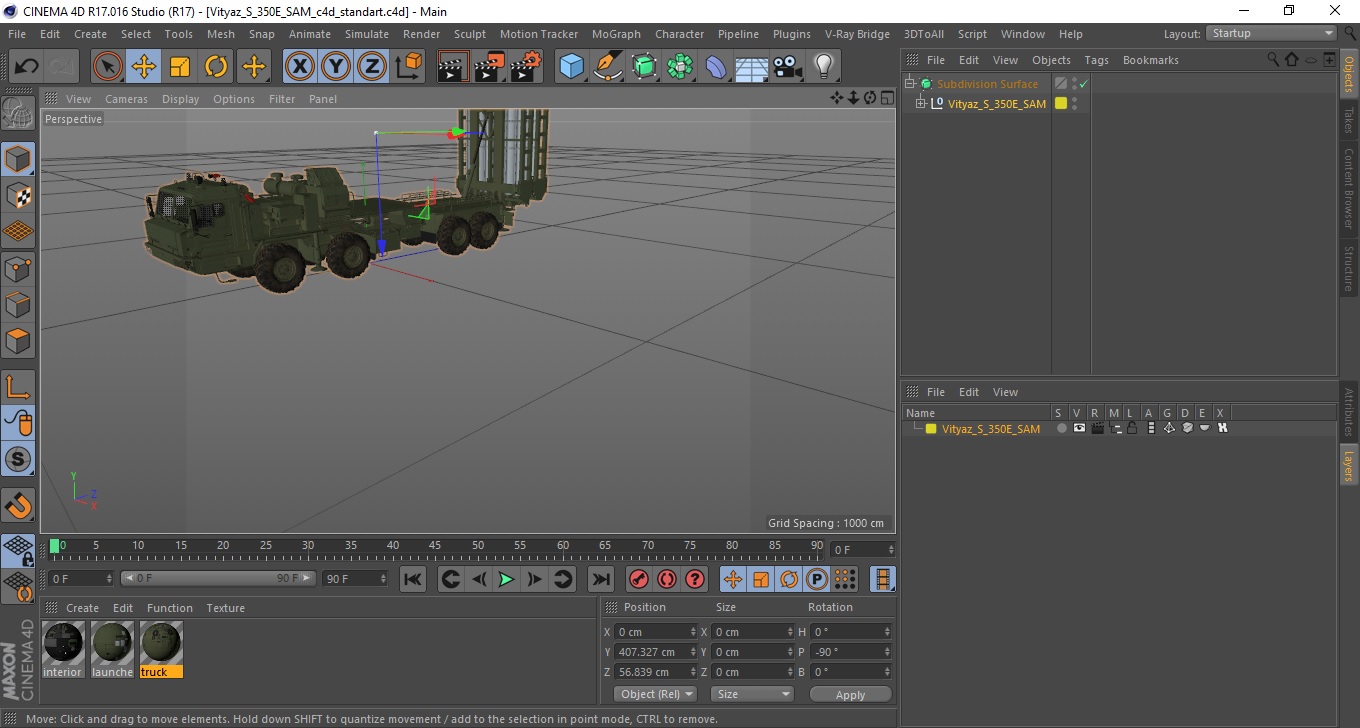Image resolution: width=1360 pixels, height=728 pixels.
Task: Open the Array/MoGraph objects icon
Action: tap(680, 67)
